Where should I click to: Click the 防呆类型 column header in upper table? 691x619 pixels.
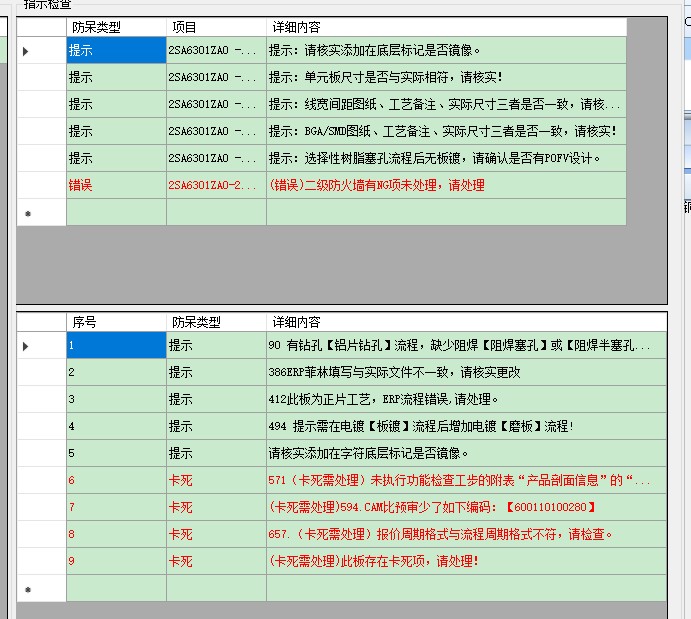pos(116,27)
